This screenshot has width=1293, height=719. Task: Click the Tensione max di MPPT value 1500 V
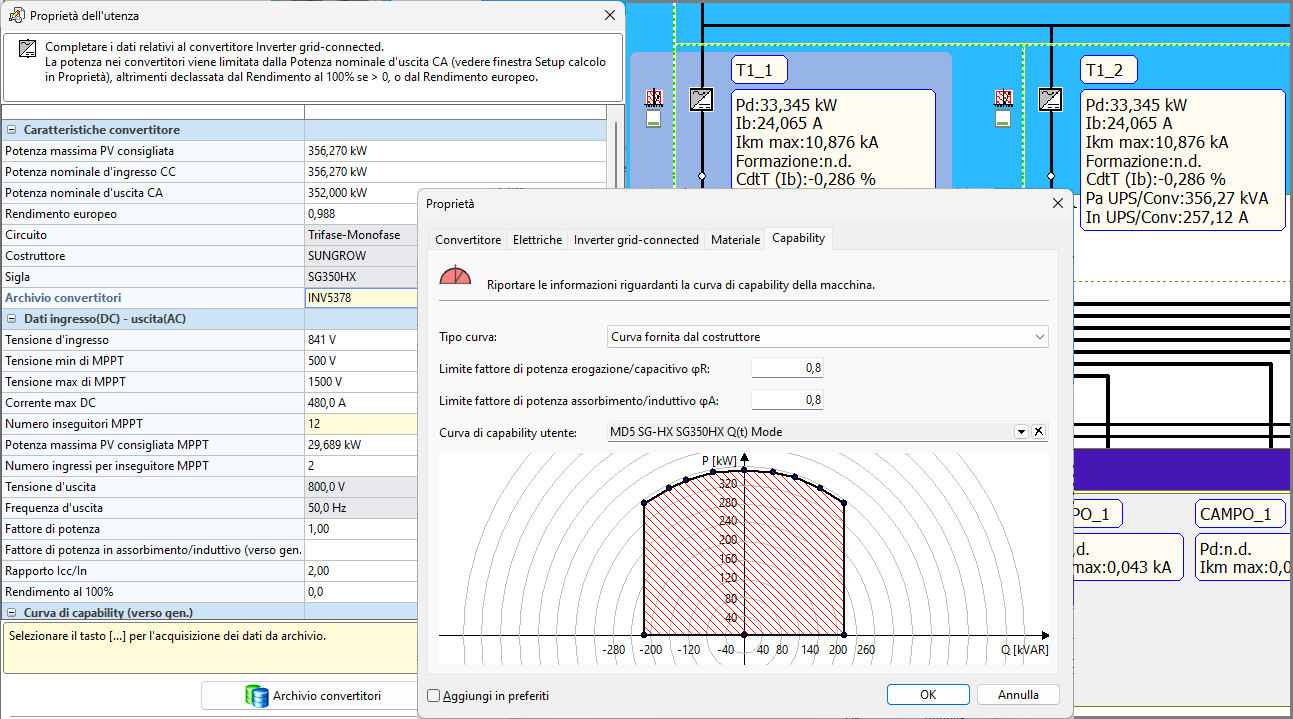tap(361, 382)
